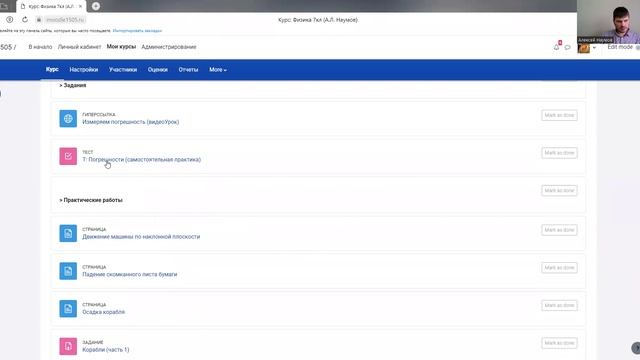Image resolution: width=640 pixels, height=360 pixels.
Task: Open Мои курсы
Action: [121, 47]
